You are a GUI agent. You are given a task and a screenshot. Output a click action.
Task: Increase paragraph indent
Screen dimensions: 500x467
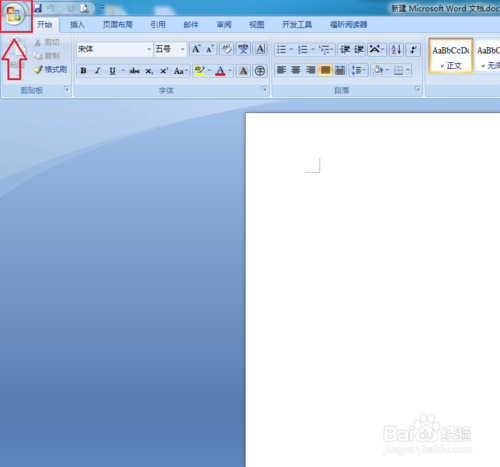pos(359,50)
